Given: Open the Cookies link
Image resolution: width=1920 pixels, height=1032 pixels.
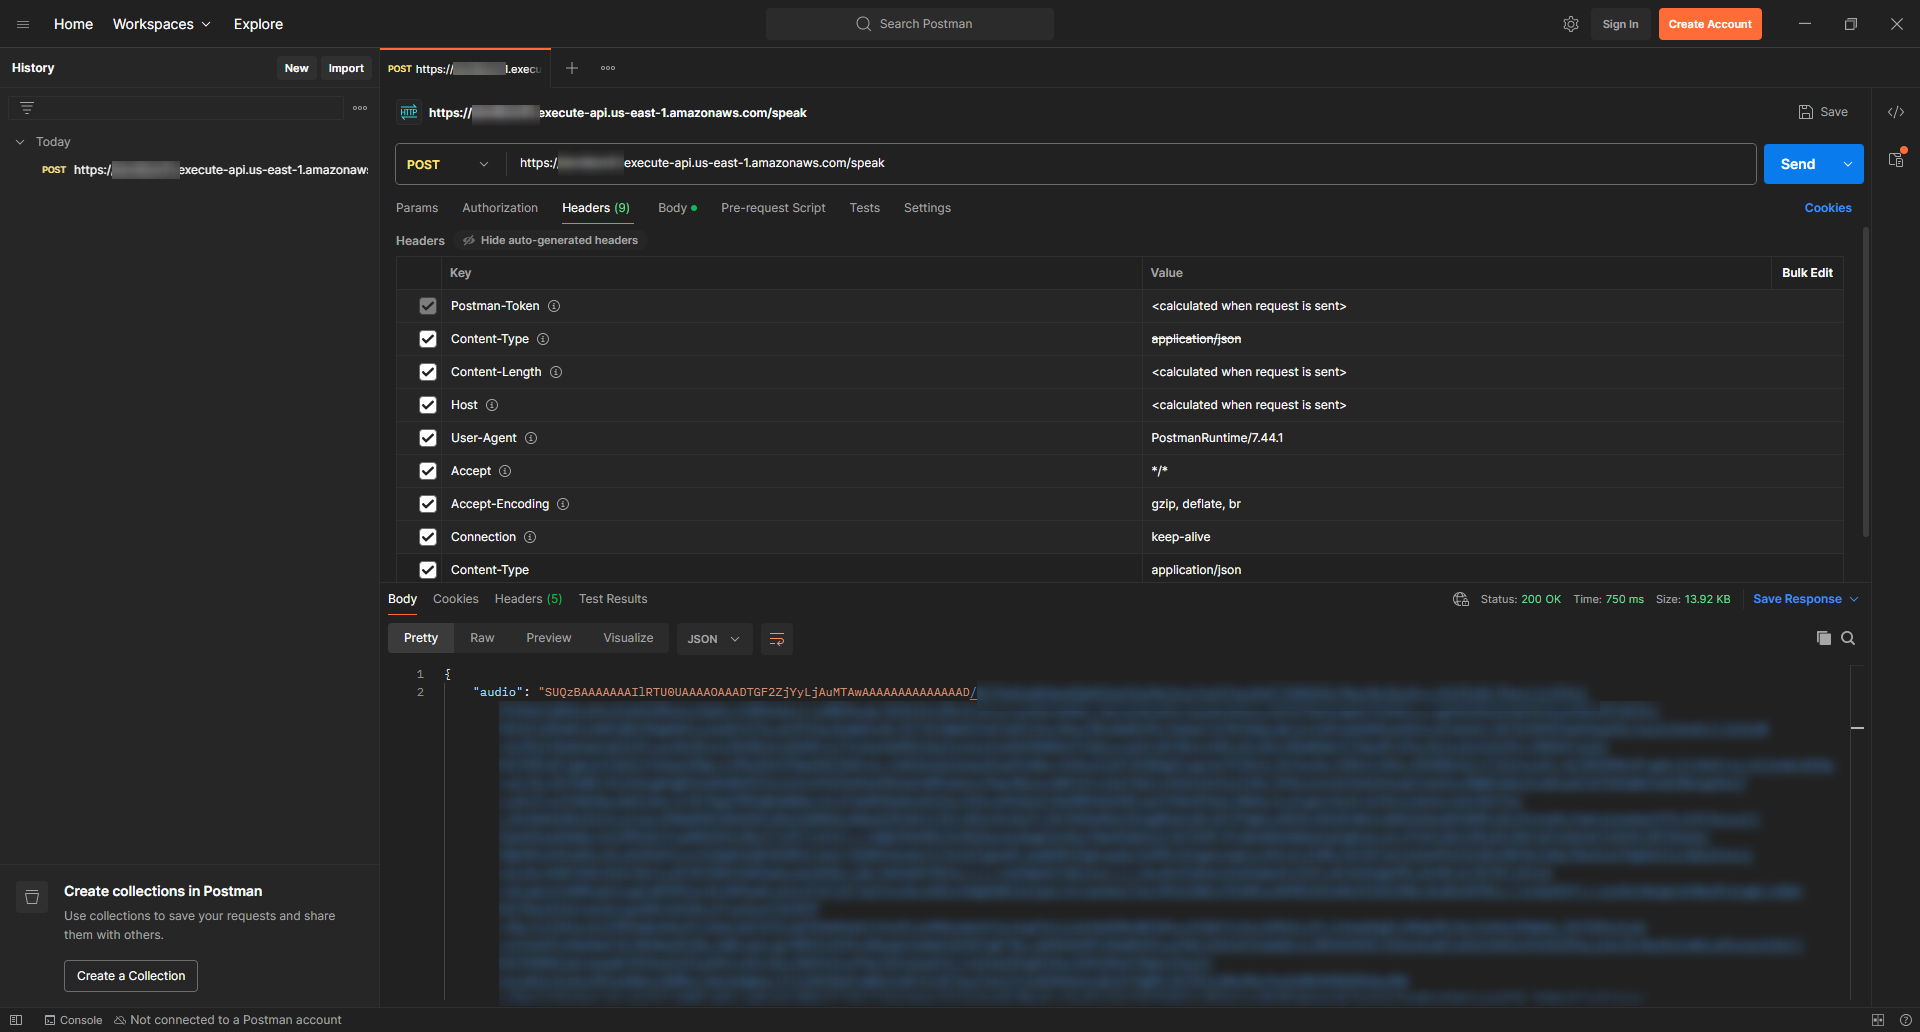Looking at the screenshot, I should click(1828, 208).
